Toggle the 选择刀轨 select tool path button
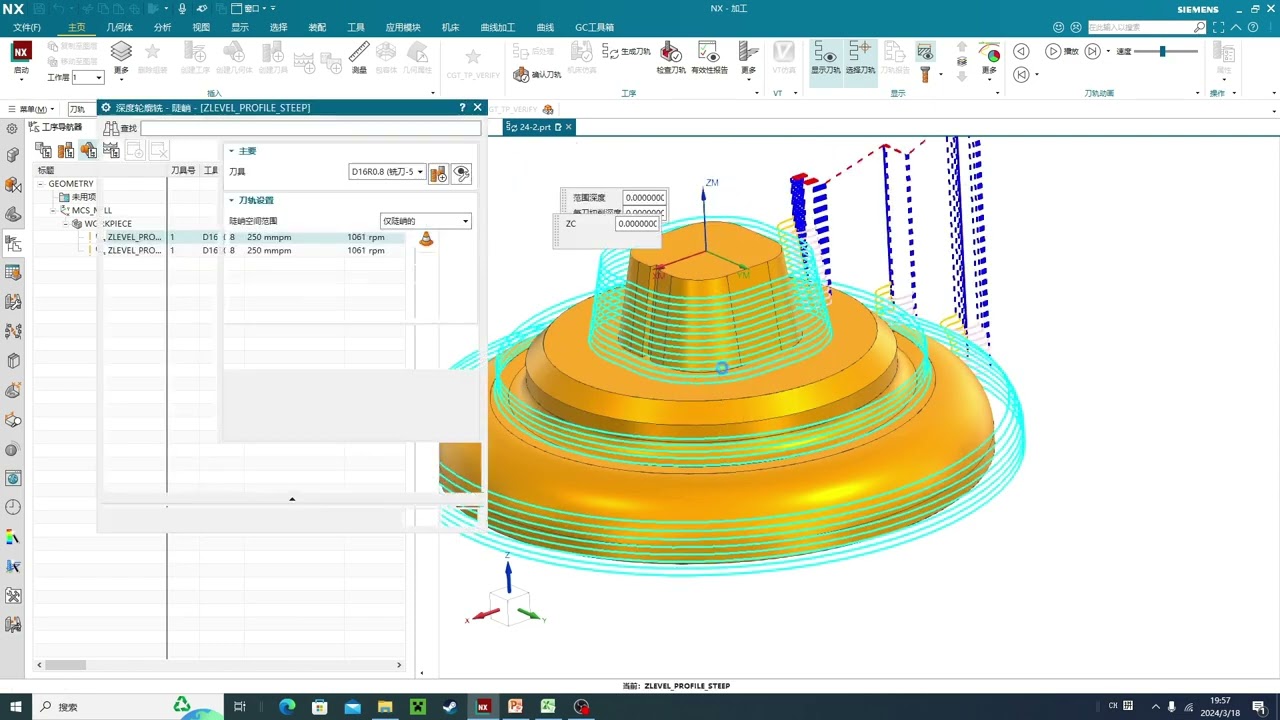Viewport: 1280px width, 720px height. coord(860,58)
